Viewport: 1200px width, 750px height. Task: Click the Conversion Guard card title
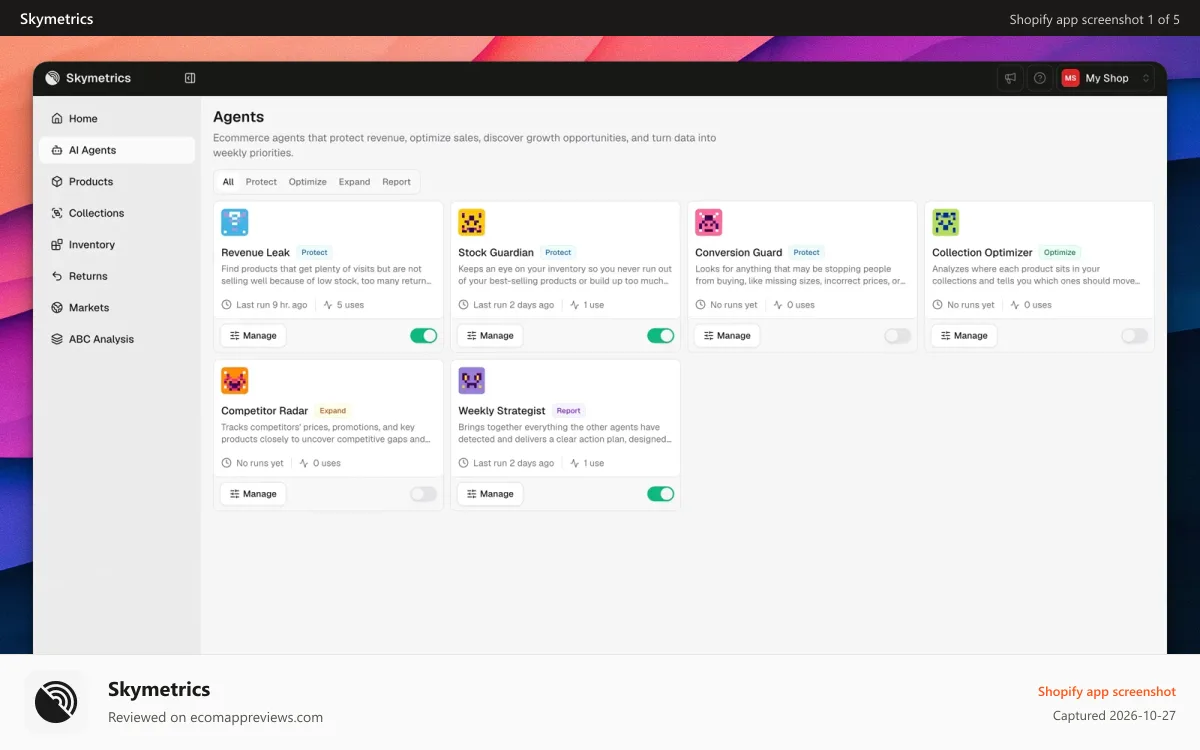pos(738,253)
